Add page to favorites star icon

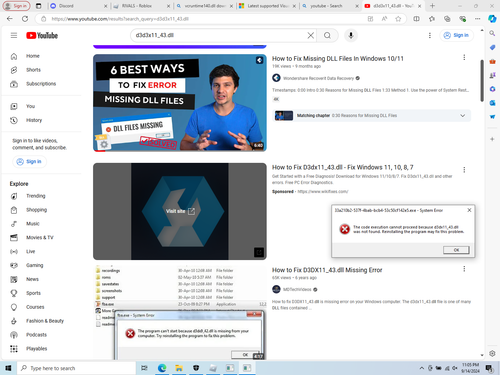click(x=398, y=19)
